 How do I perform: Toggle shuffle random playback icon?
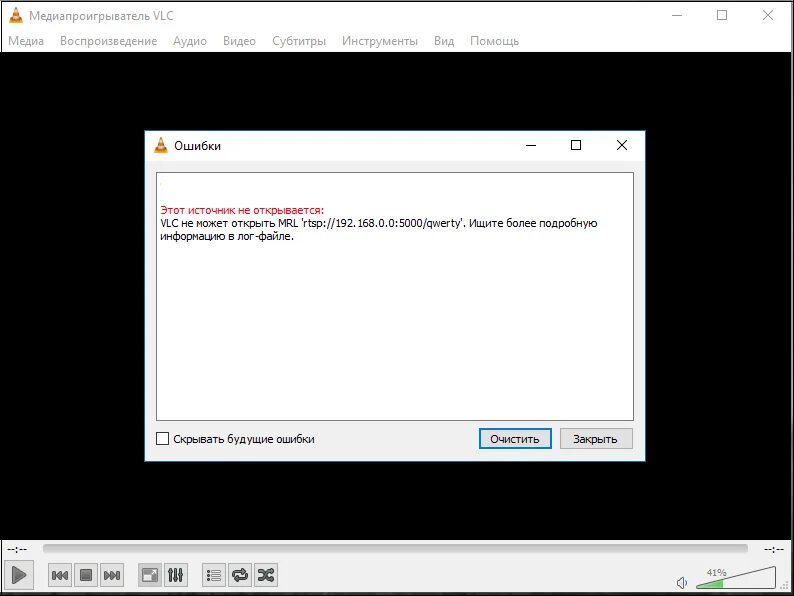click(266, 575)
